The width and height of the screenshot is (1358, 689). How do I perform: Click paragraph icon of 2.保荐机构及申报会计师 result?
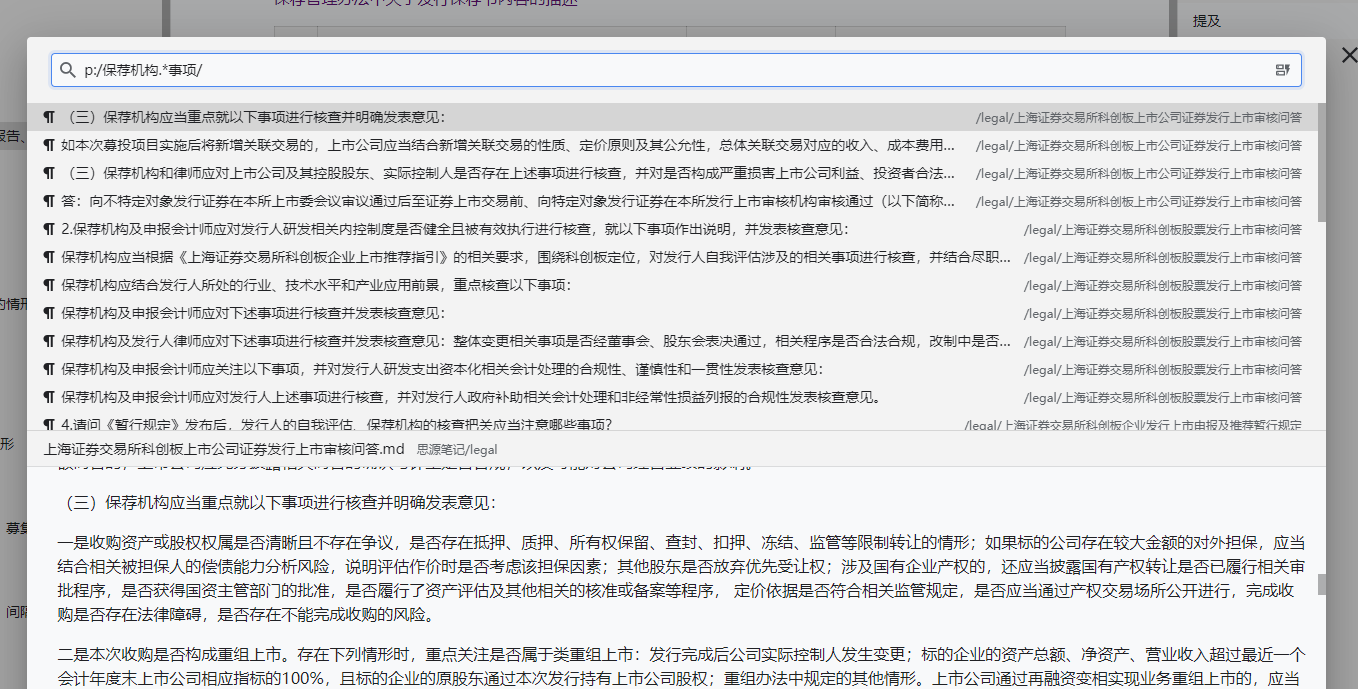(49, 229)
